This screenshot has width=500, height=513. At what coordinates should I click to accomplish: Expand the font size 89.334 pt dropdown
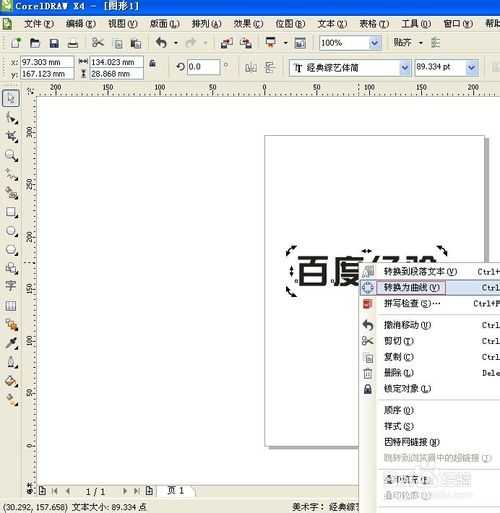click(x=471, y=68)
